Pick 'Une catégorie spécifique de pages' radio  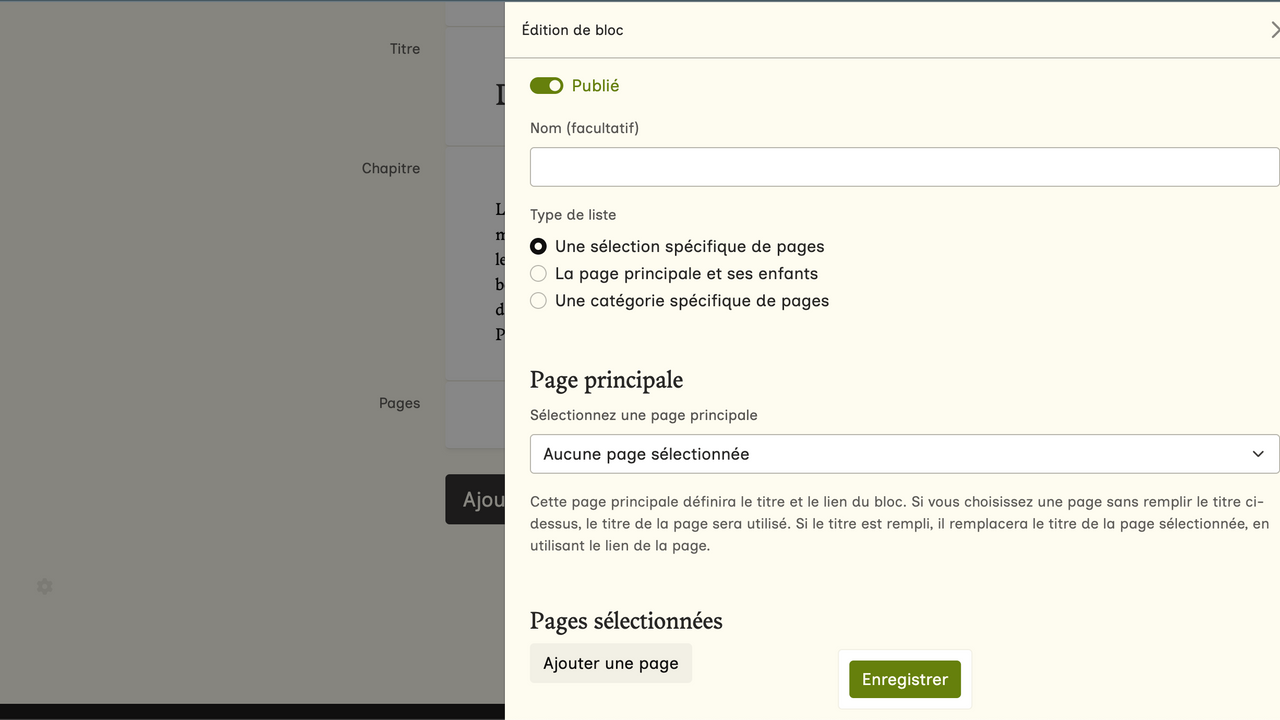point(538,300)
